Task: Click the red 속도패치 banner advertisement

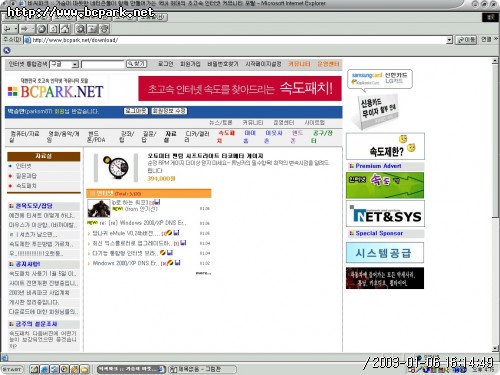Action: click(240, 88)
